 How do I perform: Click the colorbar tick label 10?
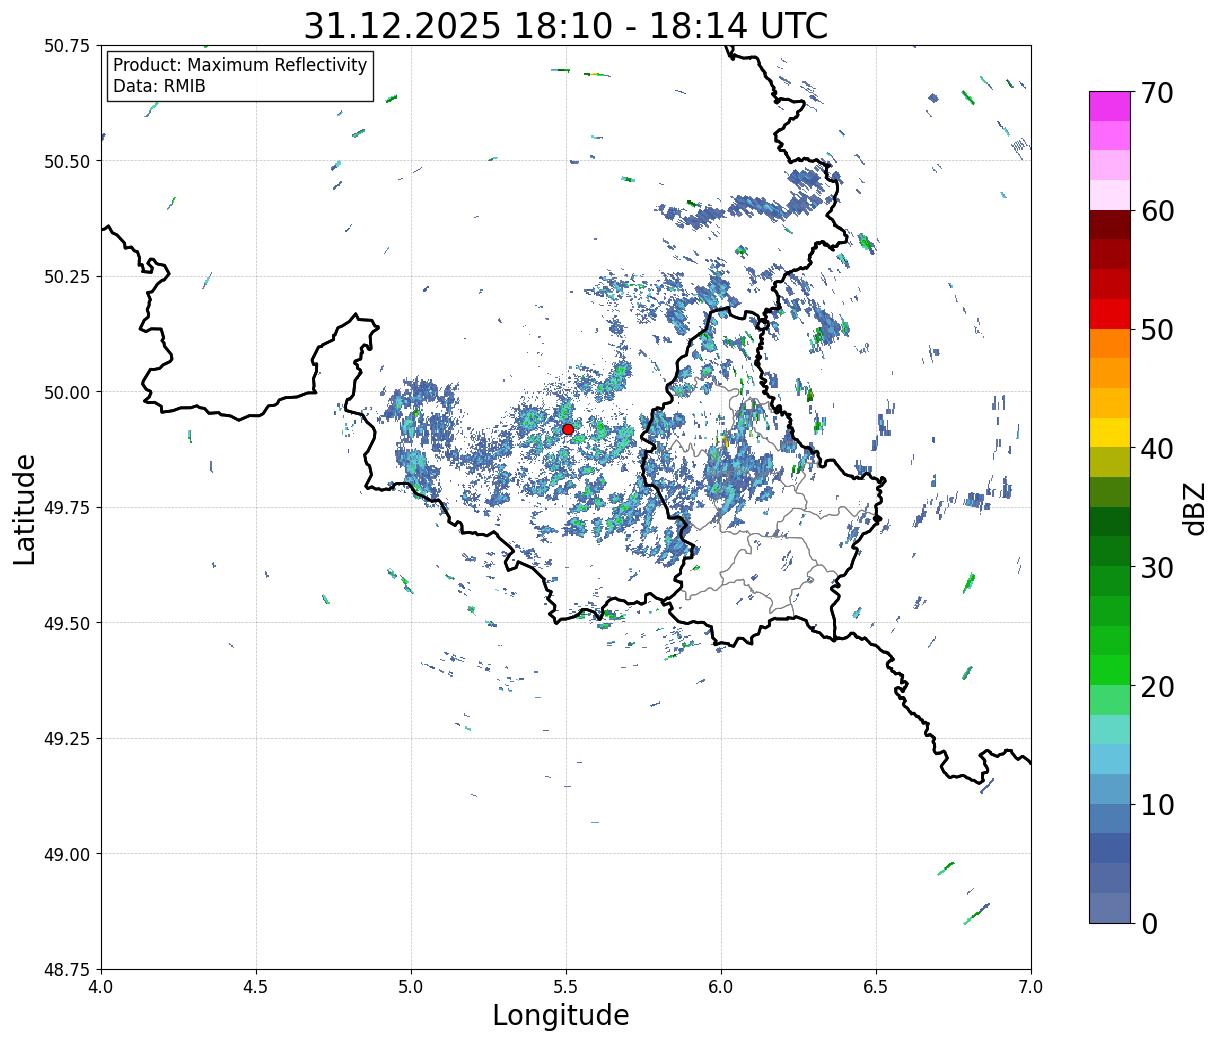coord(1156,805)
